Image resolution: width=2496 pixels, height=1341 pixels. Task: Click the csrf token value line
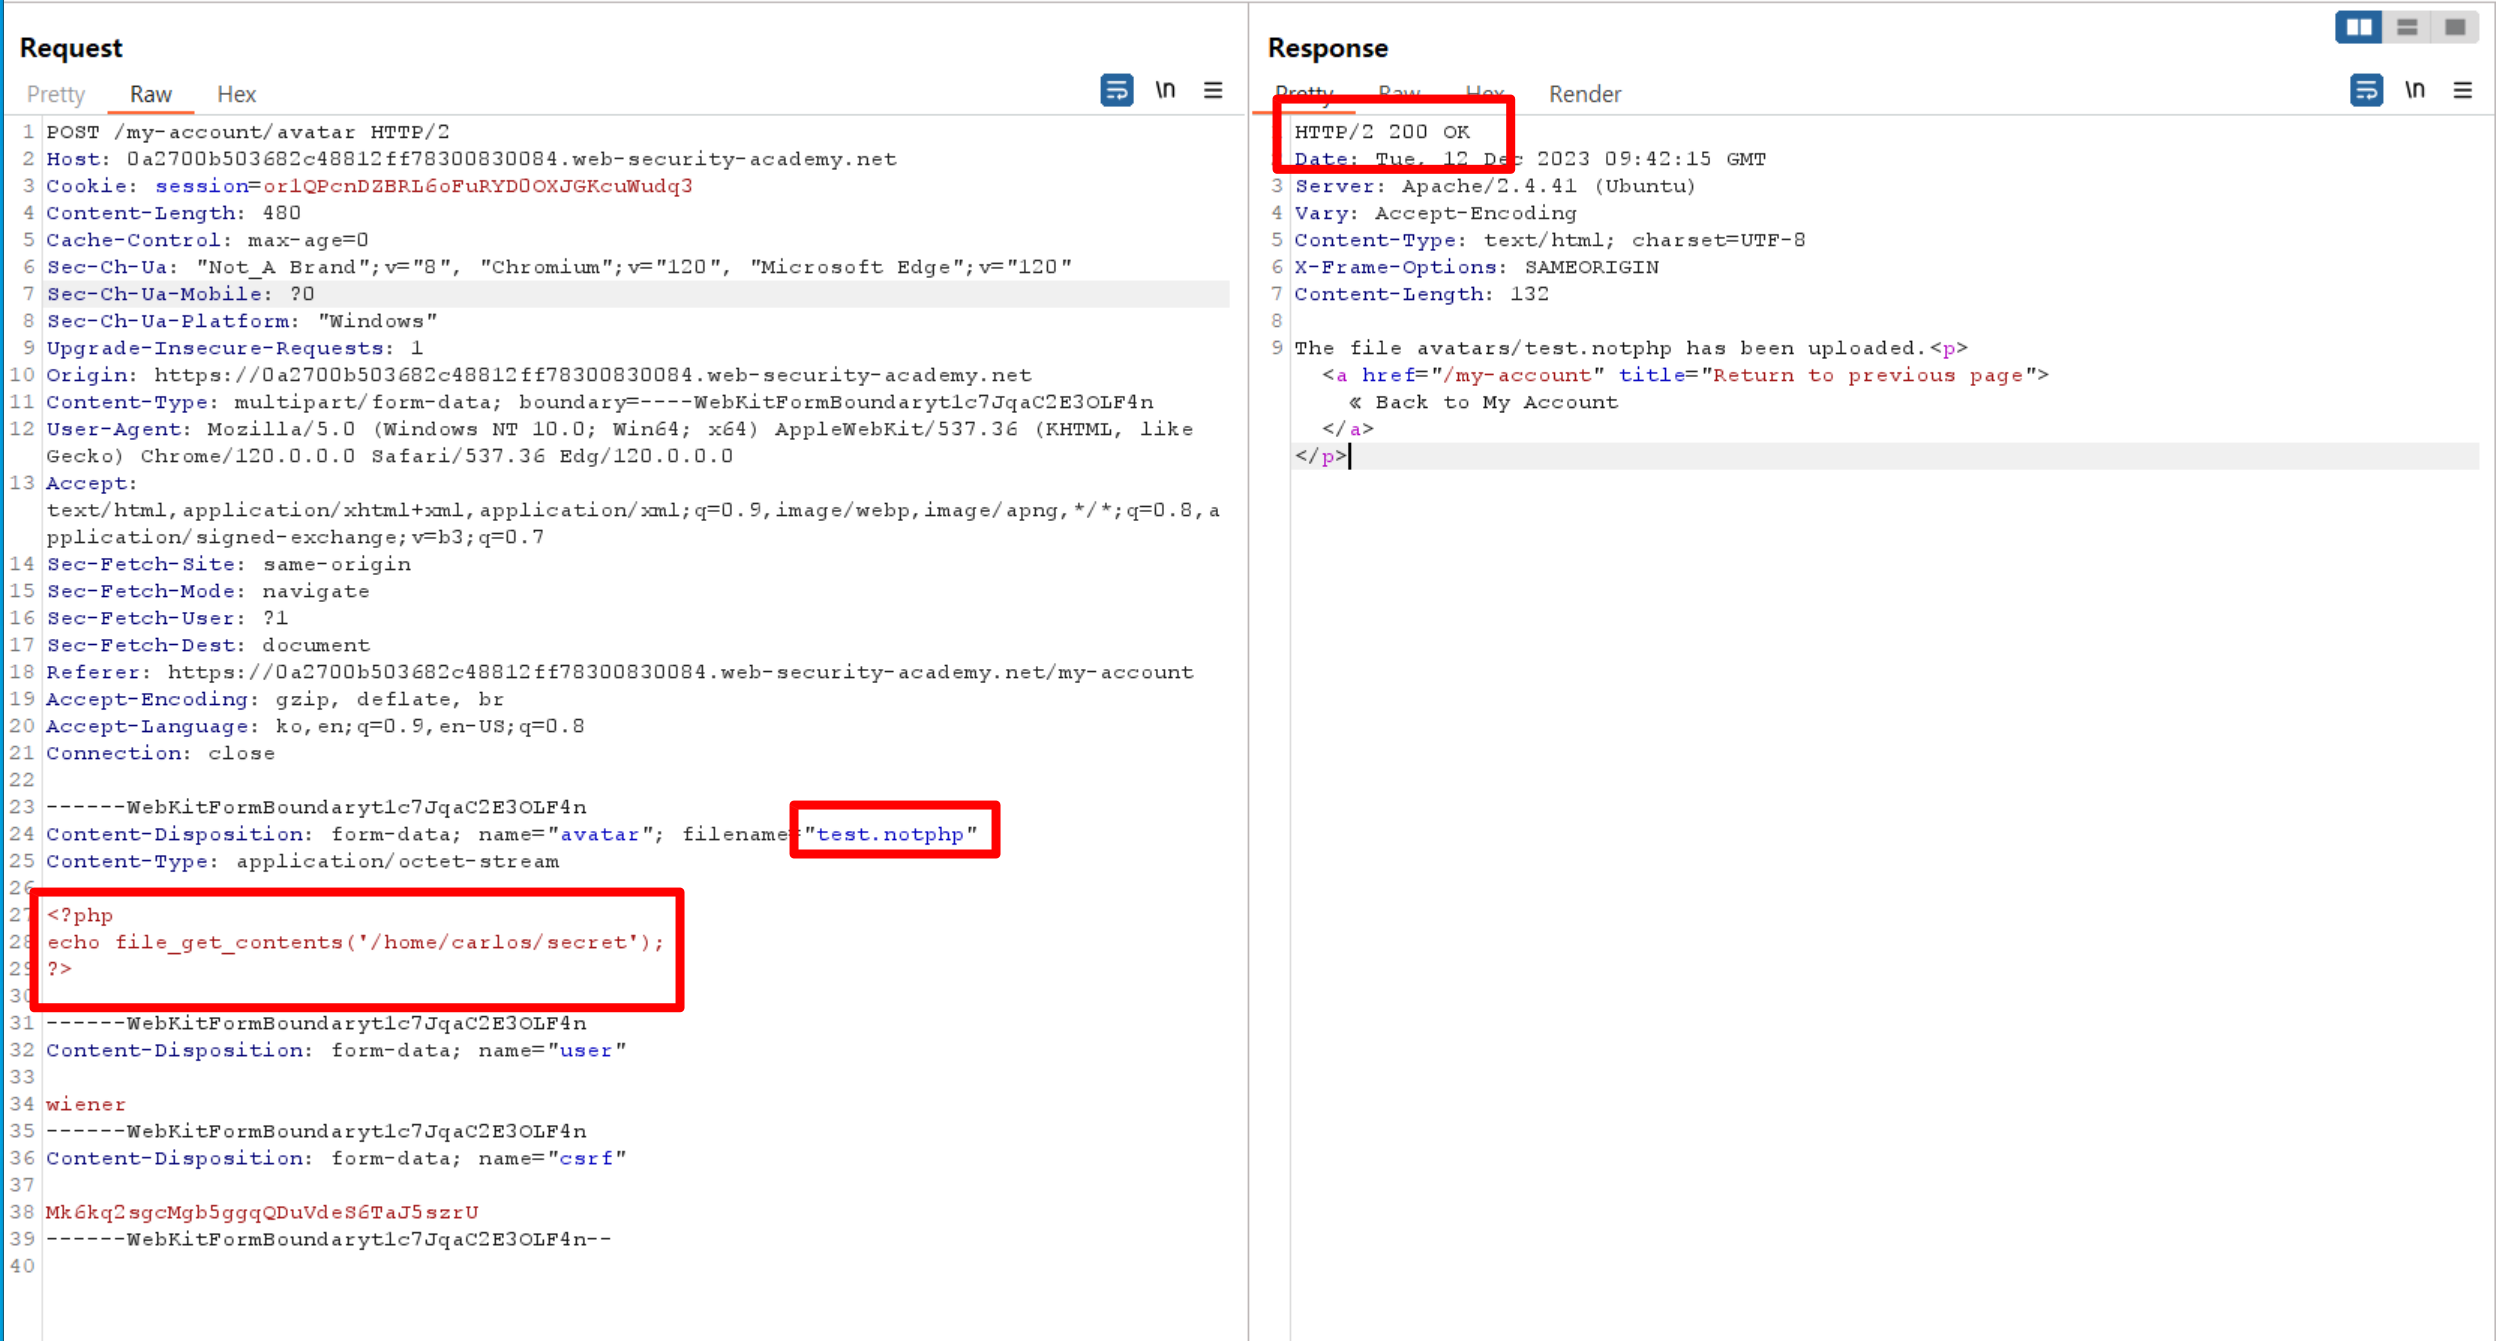(262, 1212)
